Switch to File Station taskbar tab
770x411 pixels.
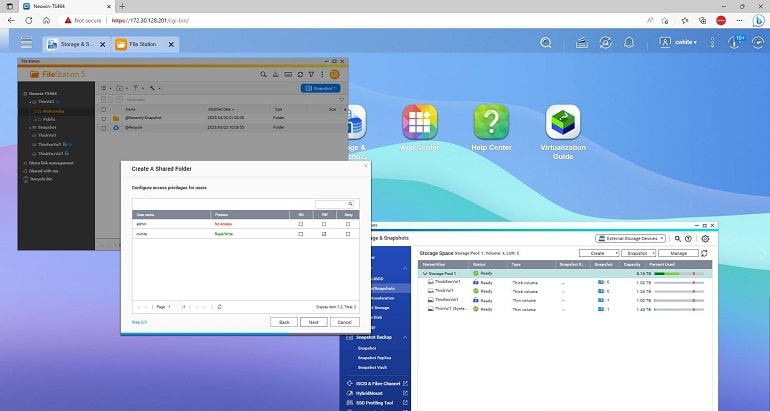click(x=145, y=44)
